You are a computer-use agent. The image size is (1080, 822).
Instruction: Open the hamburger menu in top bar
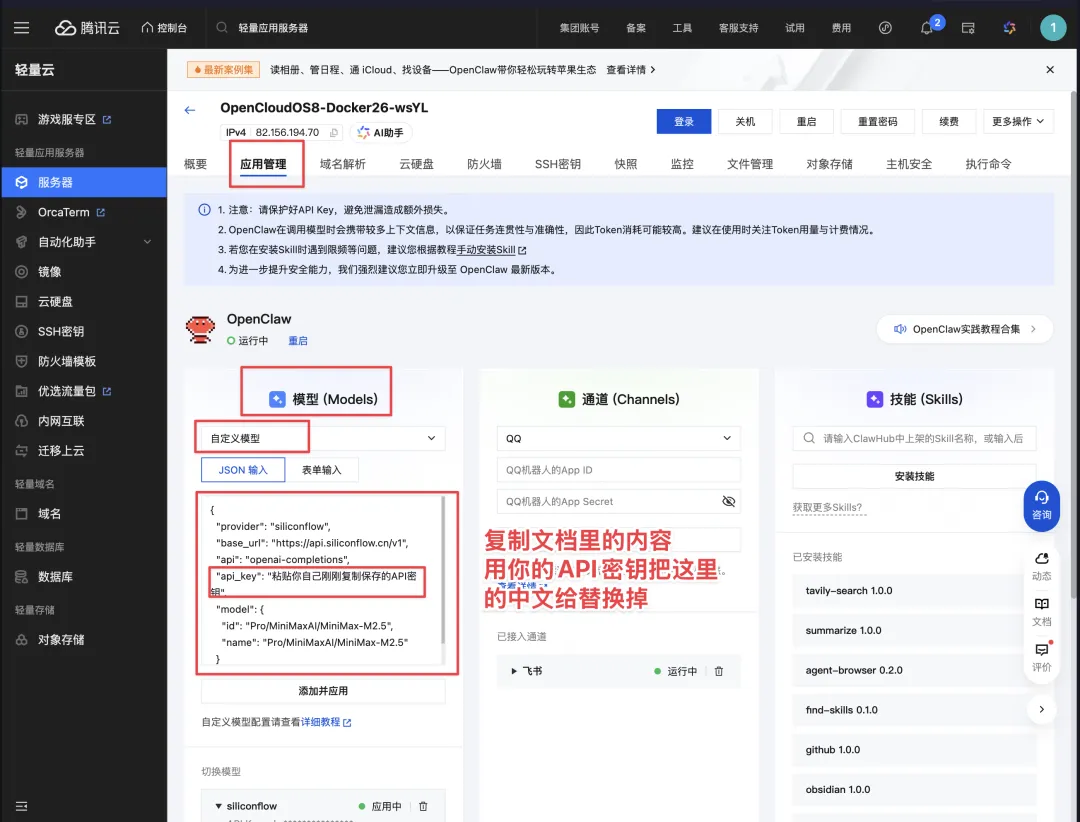click(x=21, y=28)
